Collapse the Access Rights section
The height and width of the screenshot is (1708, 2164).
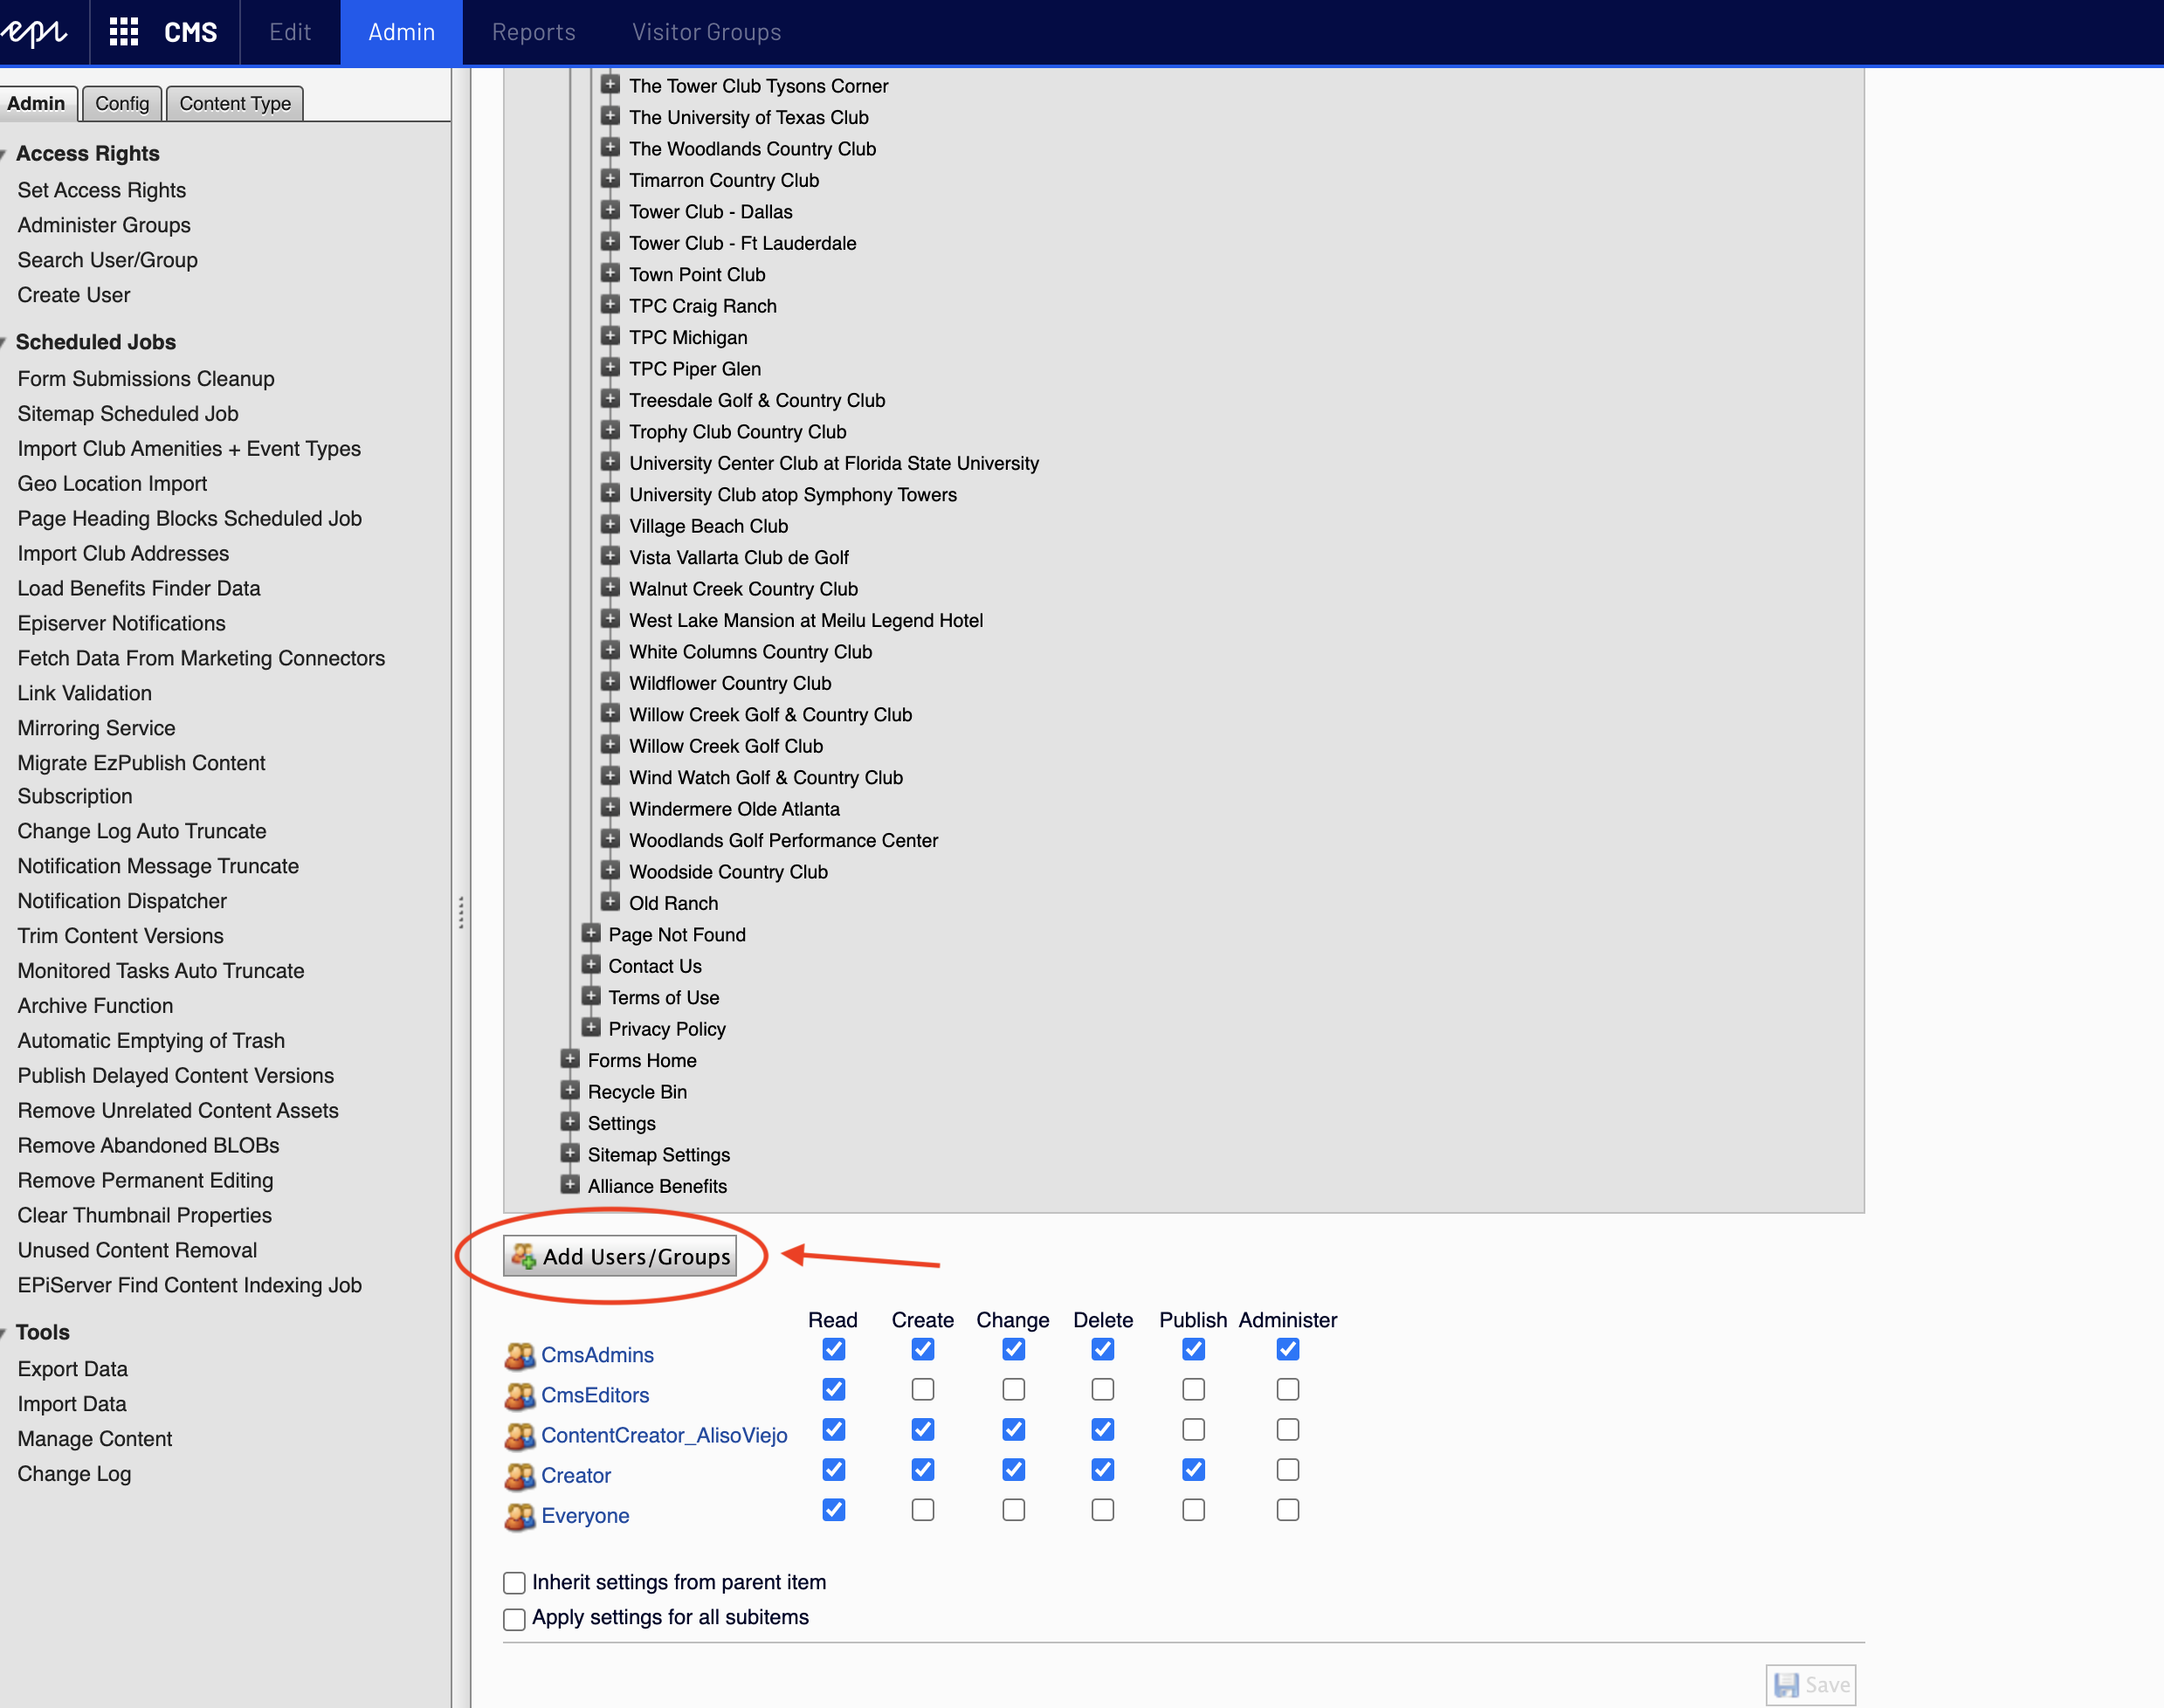(4, 154)
